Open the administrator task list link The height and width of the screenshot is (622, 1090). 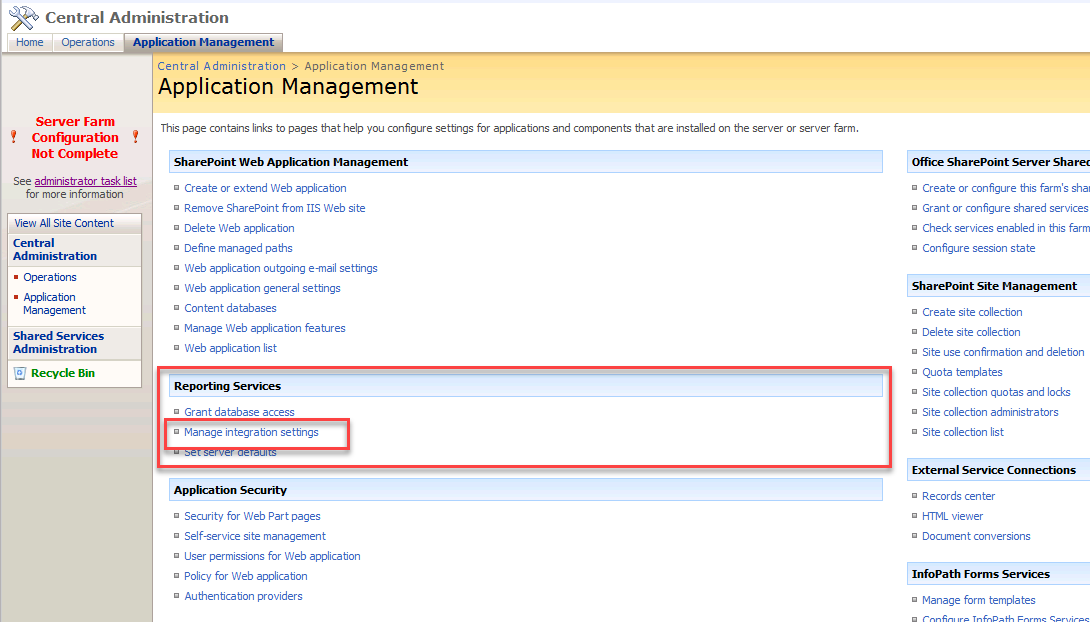(x=86, y=181)
